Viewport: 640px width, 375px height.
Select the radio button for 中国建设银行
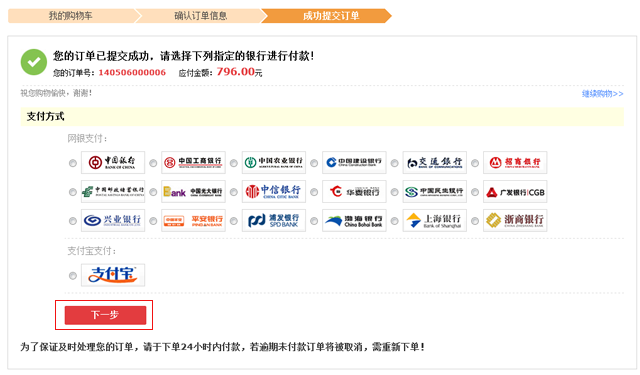(314, 163)
